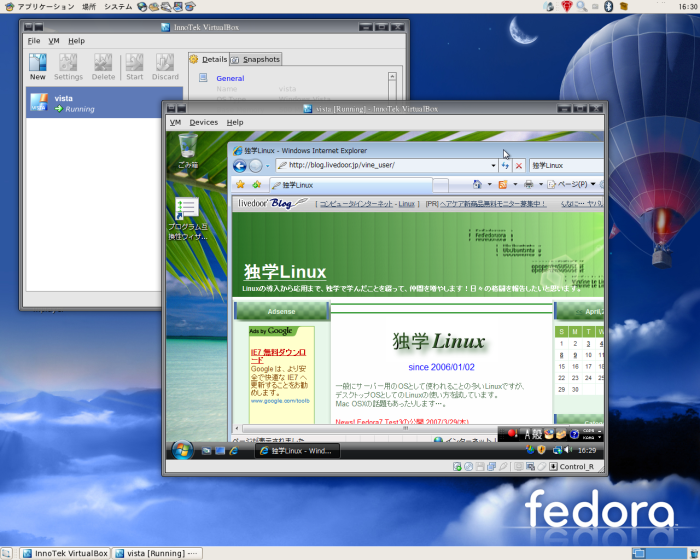The height and width of the screenshot is (560, 700).
Task: Switch to the Details tab
Action: pos(209,59)
